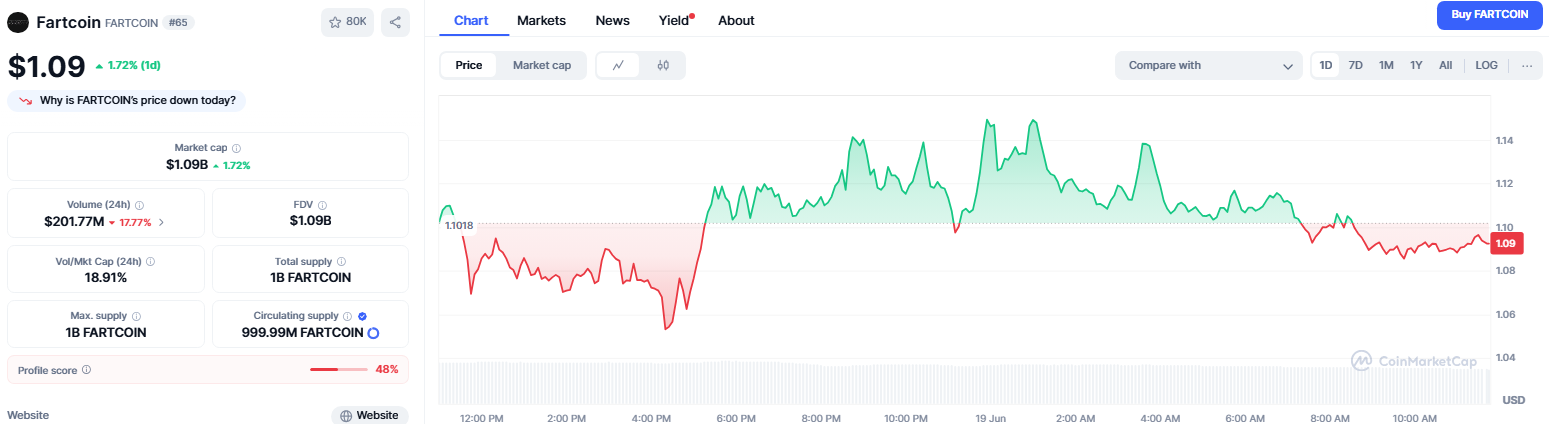The height and width of the screenshot is (424, 1549).
Task: Show the Circulating supply info icon
Action: click(348, 316)
